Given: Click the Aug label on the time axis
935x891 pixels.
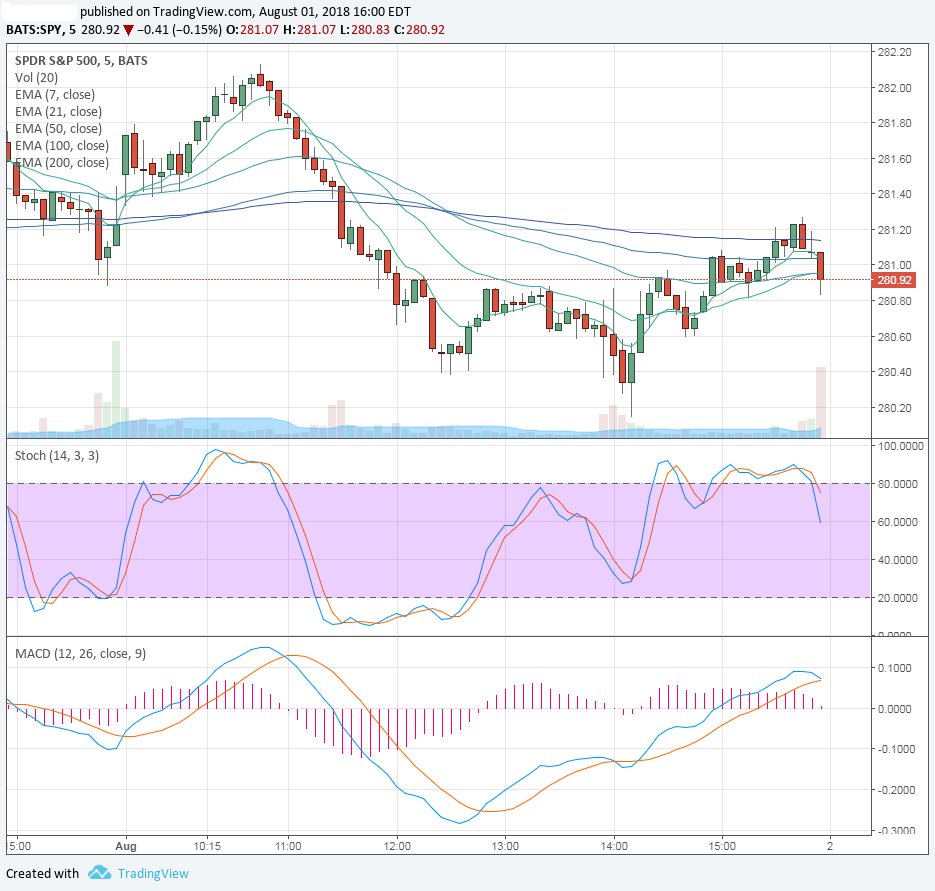Looking at the screenshot, I should click(126, 846).
